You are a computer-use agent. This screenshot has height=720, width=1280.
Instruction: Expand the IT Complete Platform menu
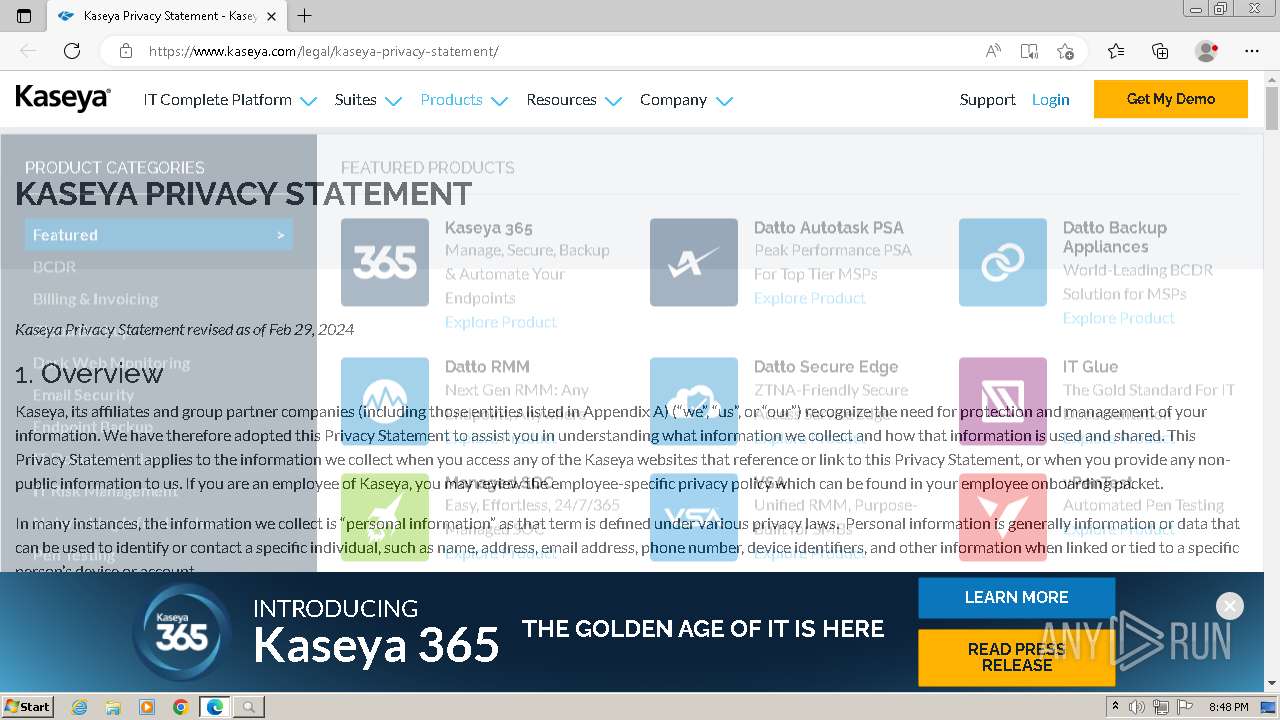click(230, 100)
